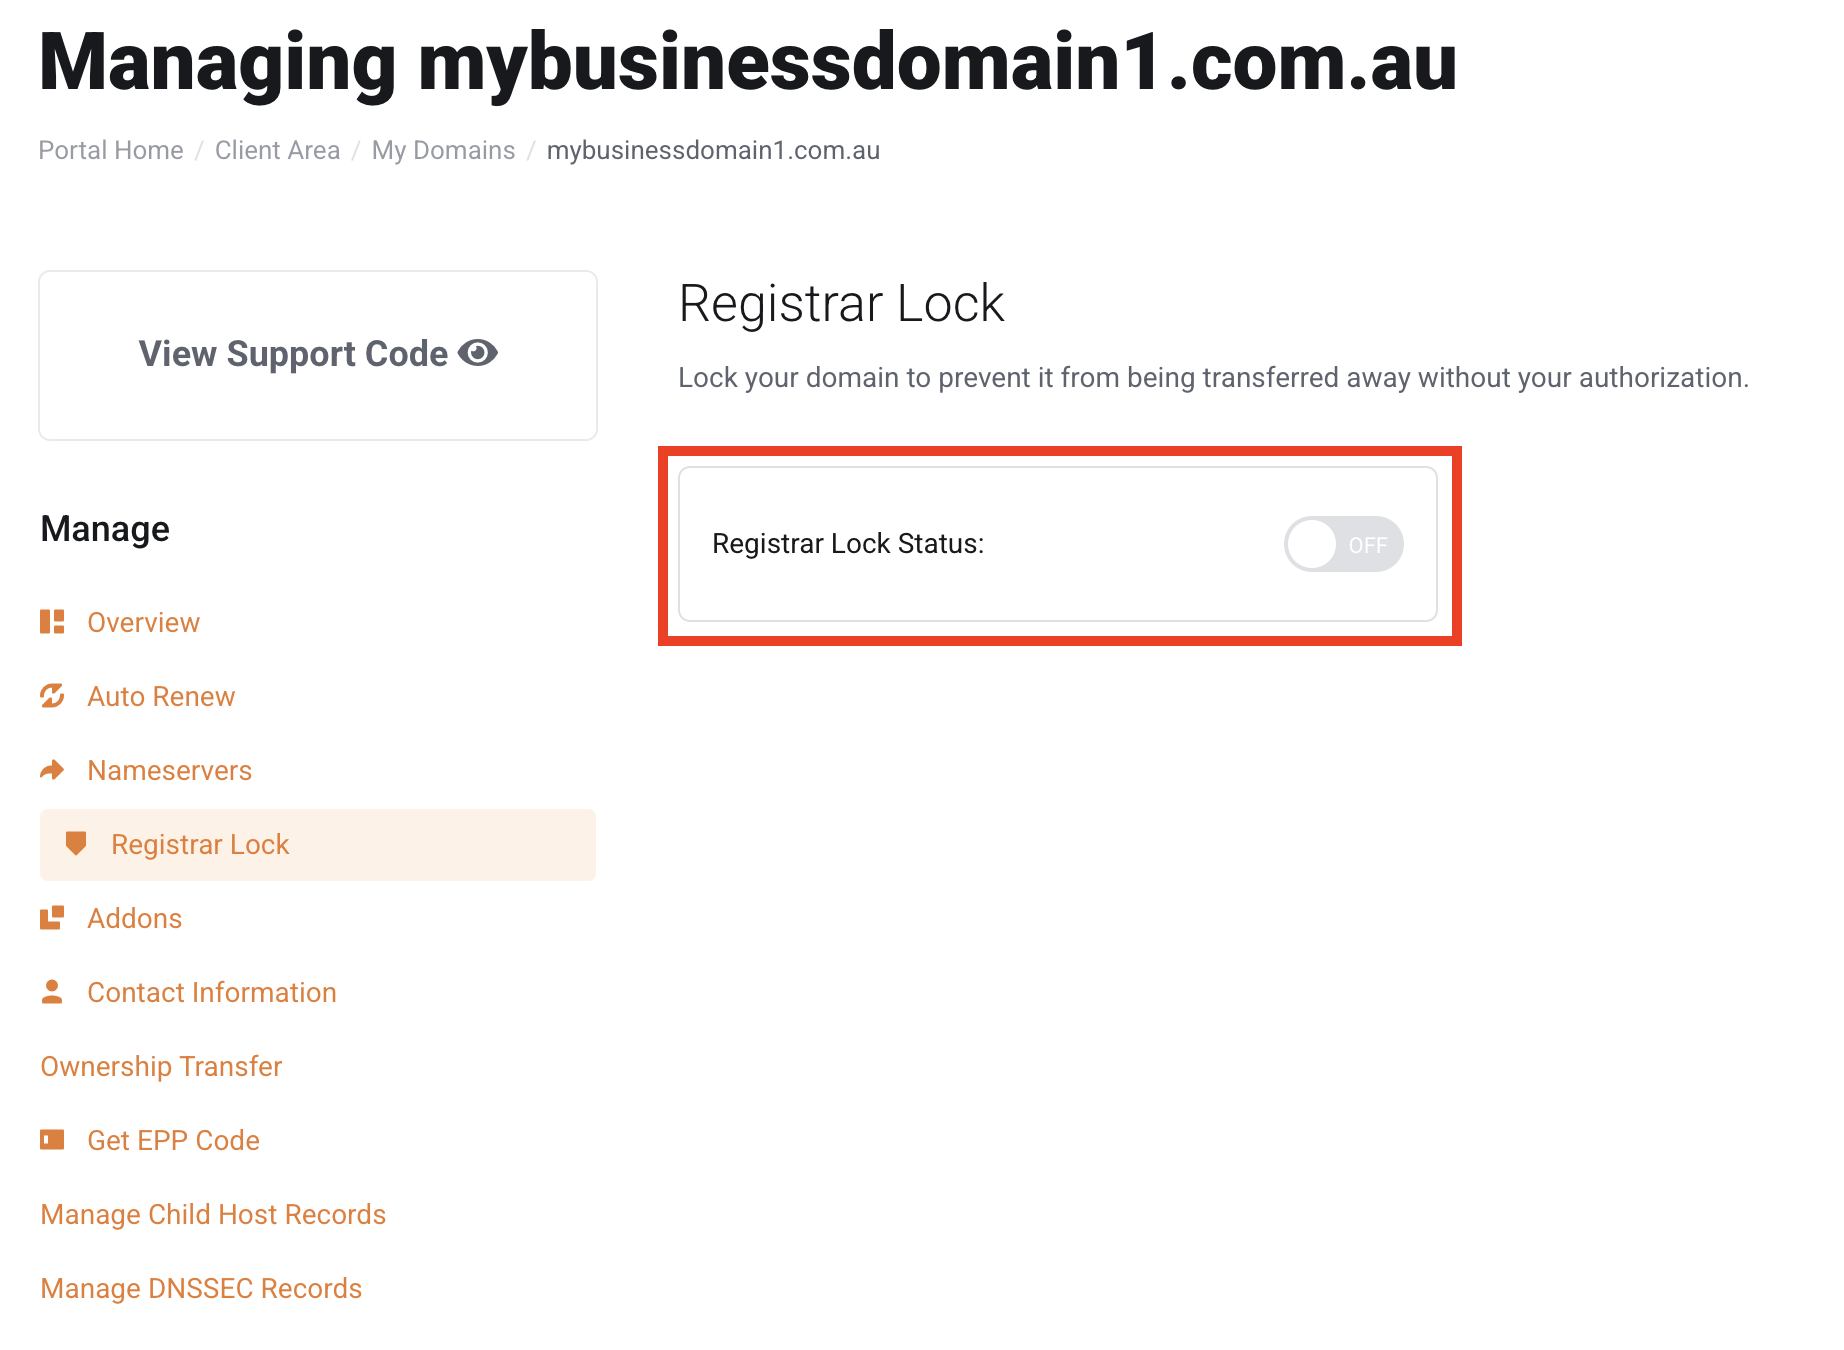Open Client Area from the breadcrumb
The height and width of the screenshot is (1350, 1844).
coord(277,150)
